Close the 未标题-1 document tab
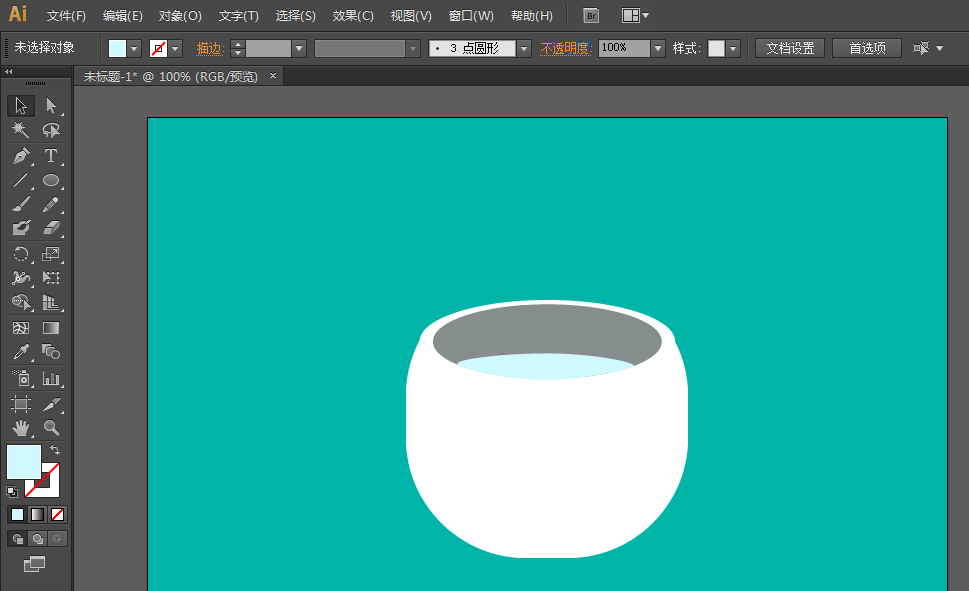This screenshot has height=591, width=969. click(273, 75)
